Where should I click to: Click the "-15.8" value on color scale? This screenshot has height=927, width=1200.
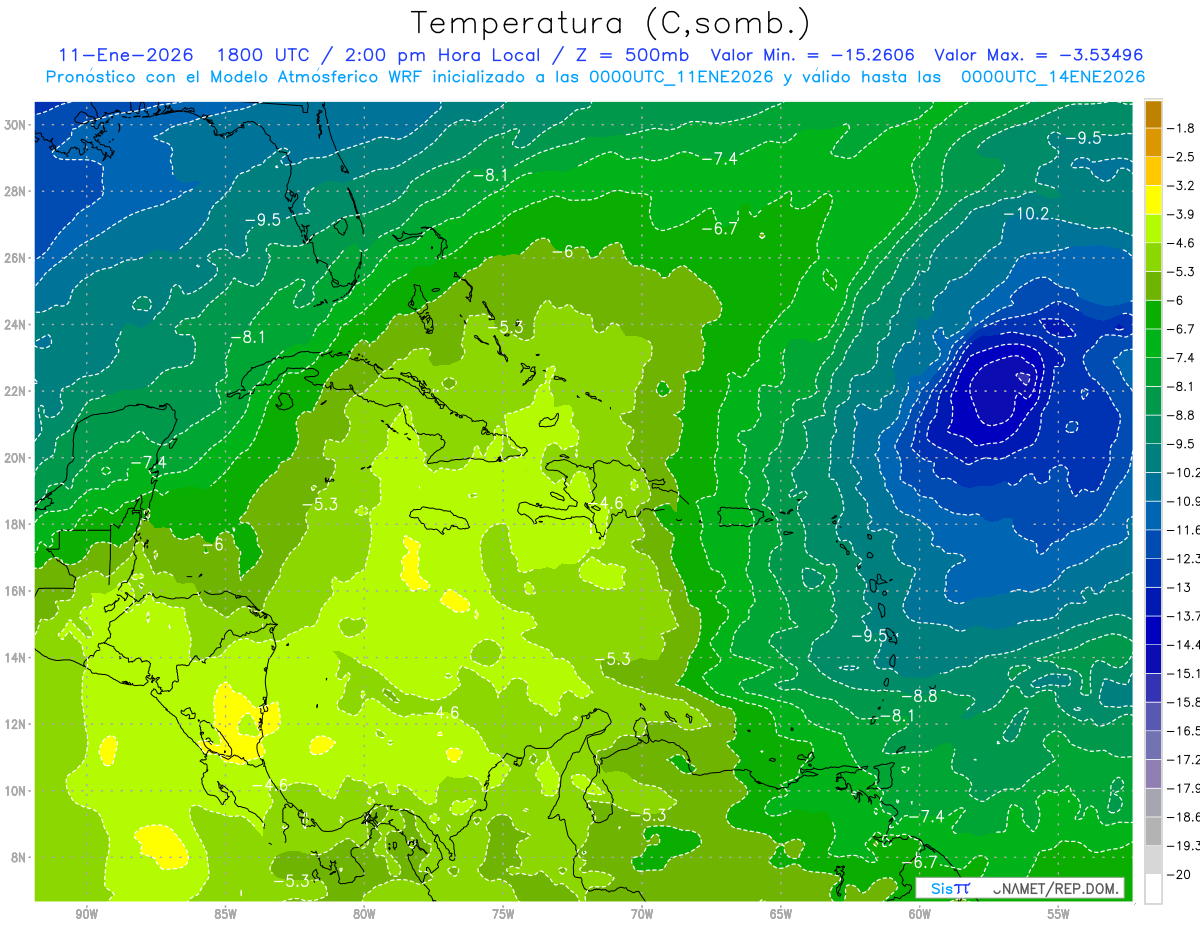[x=1184, y=702]
